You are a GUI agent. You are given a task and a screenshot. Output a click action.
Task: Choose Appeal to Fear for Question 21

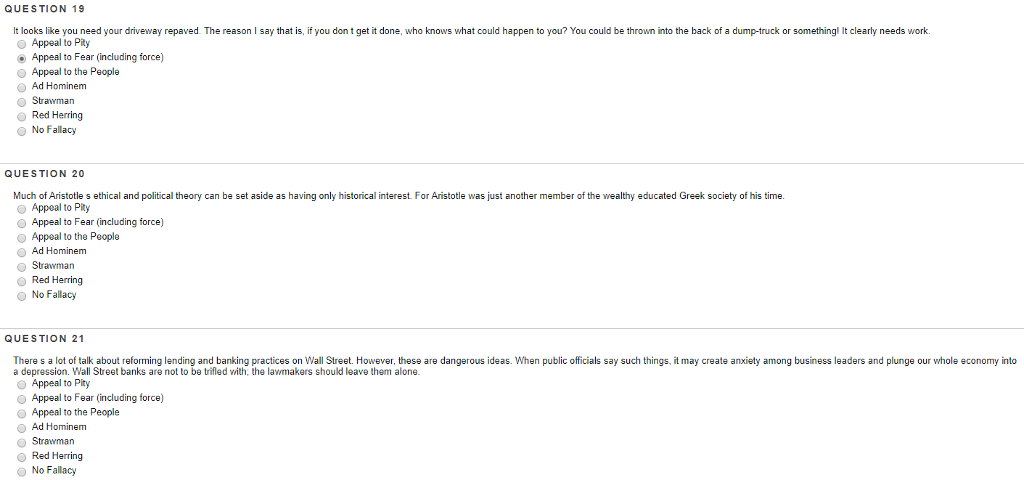(22, 398)
